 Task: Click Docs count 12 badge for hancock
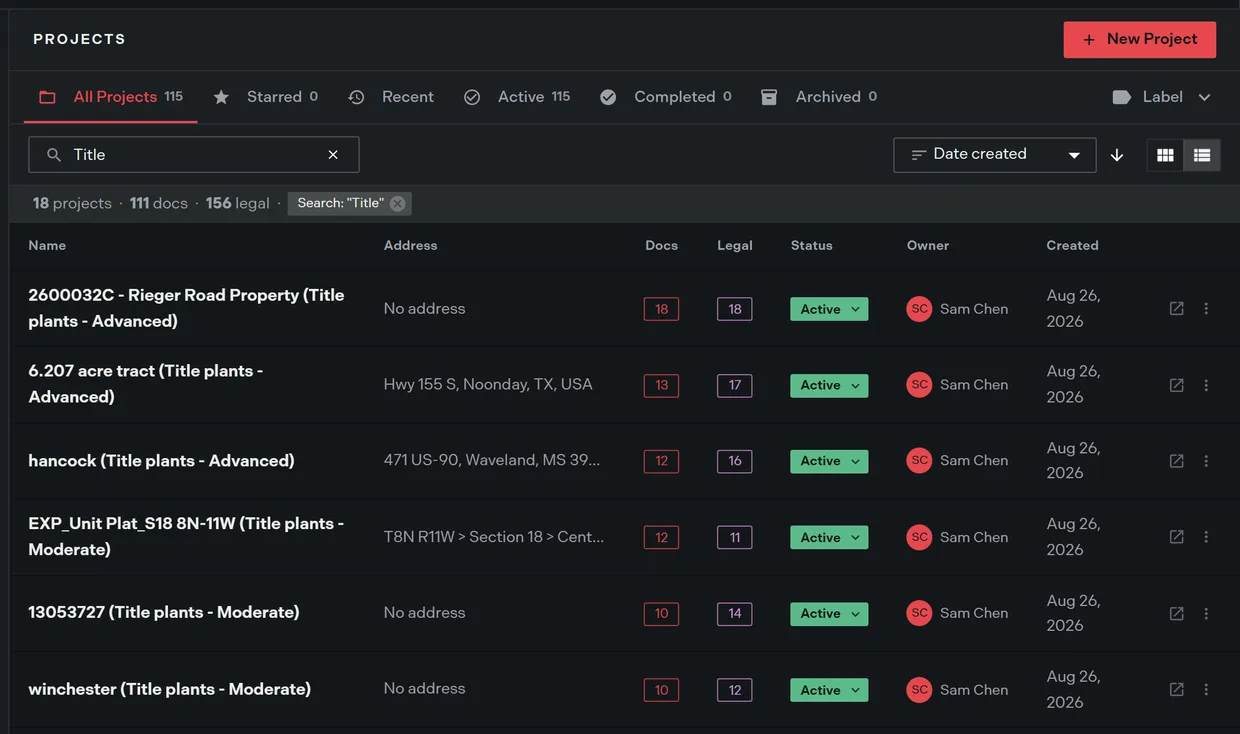661,461
